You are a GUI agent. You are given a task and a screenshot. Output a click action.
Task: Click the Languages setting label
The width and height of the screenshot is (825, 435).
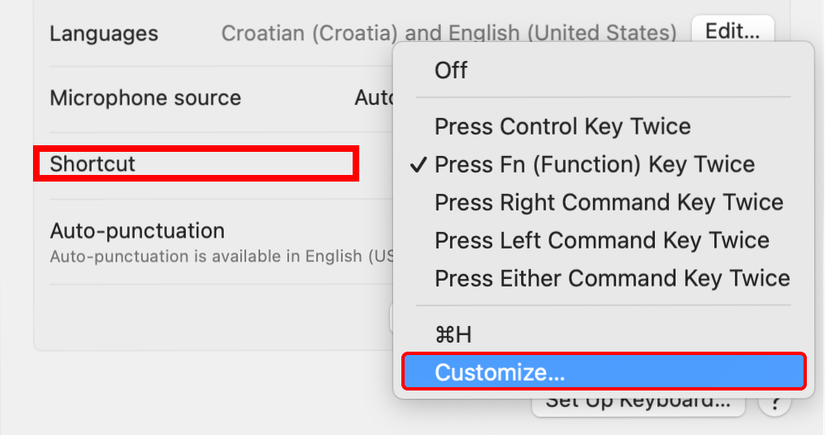pyautogui.click(x=104, y=33)
